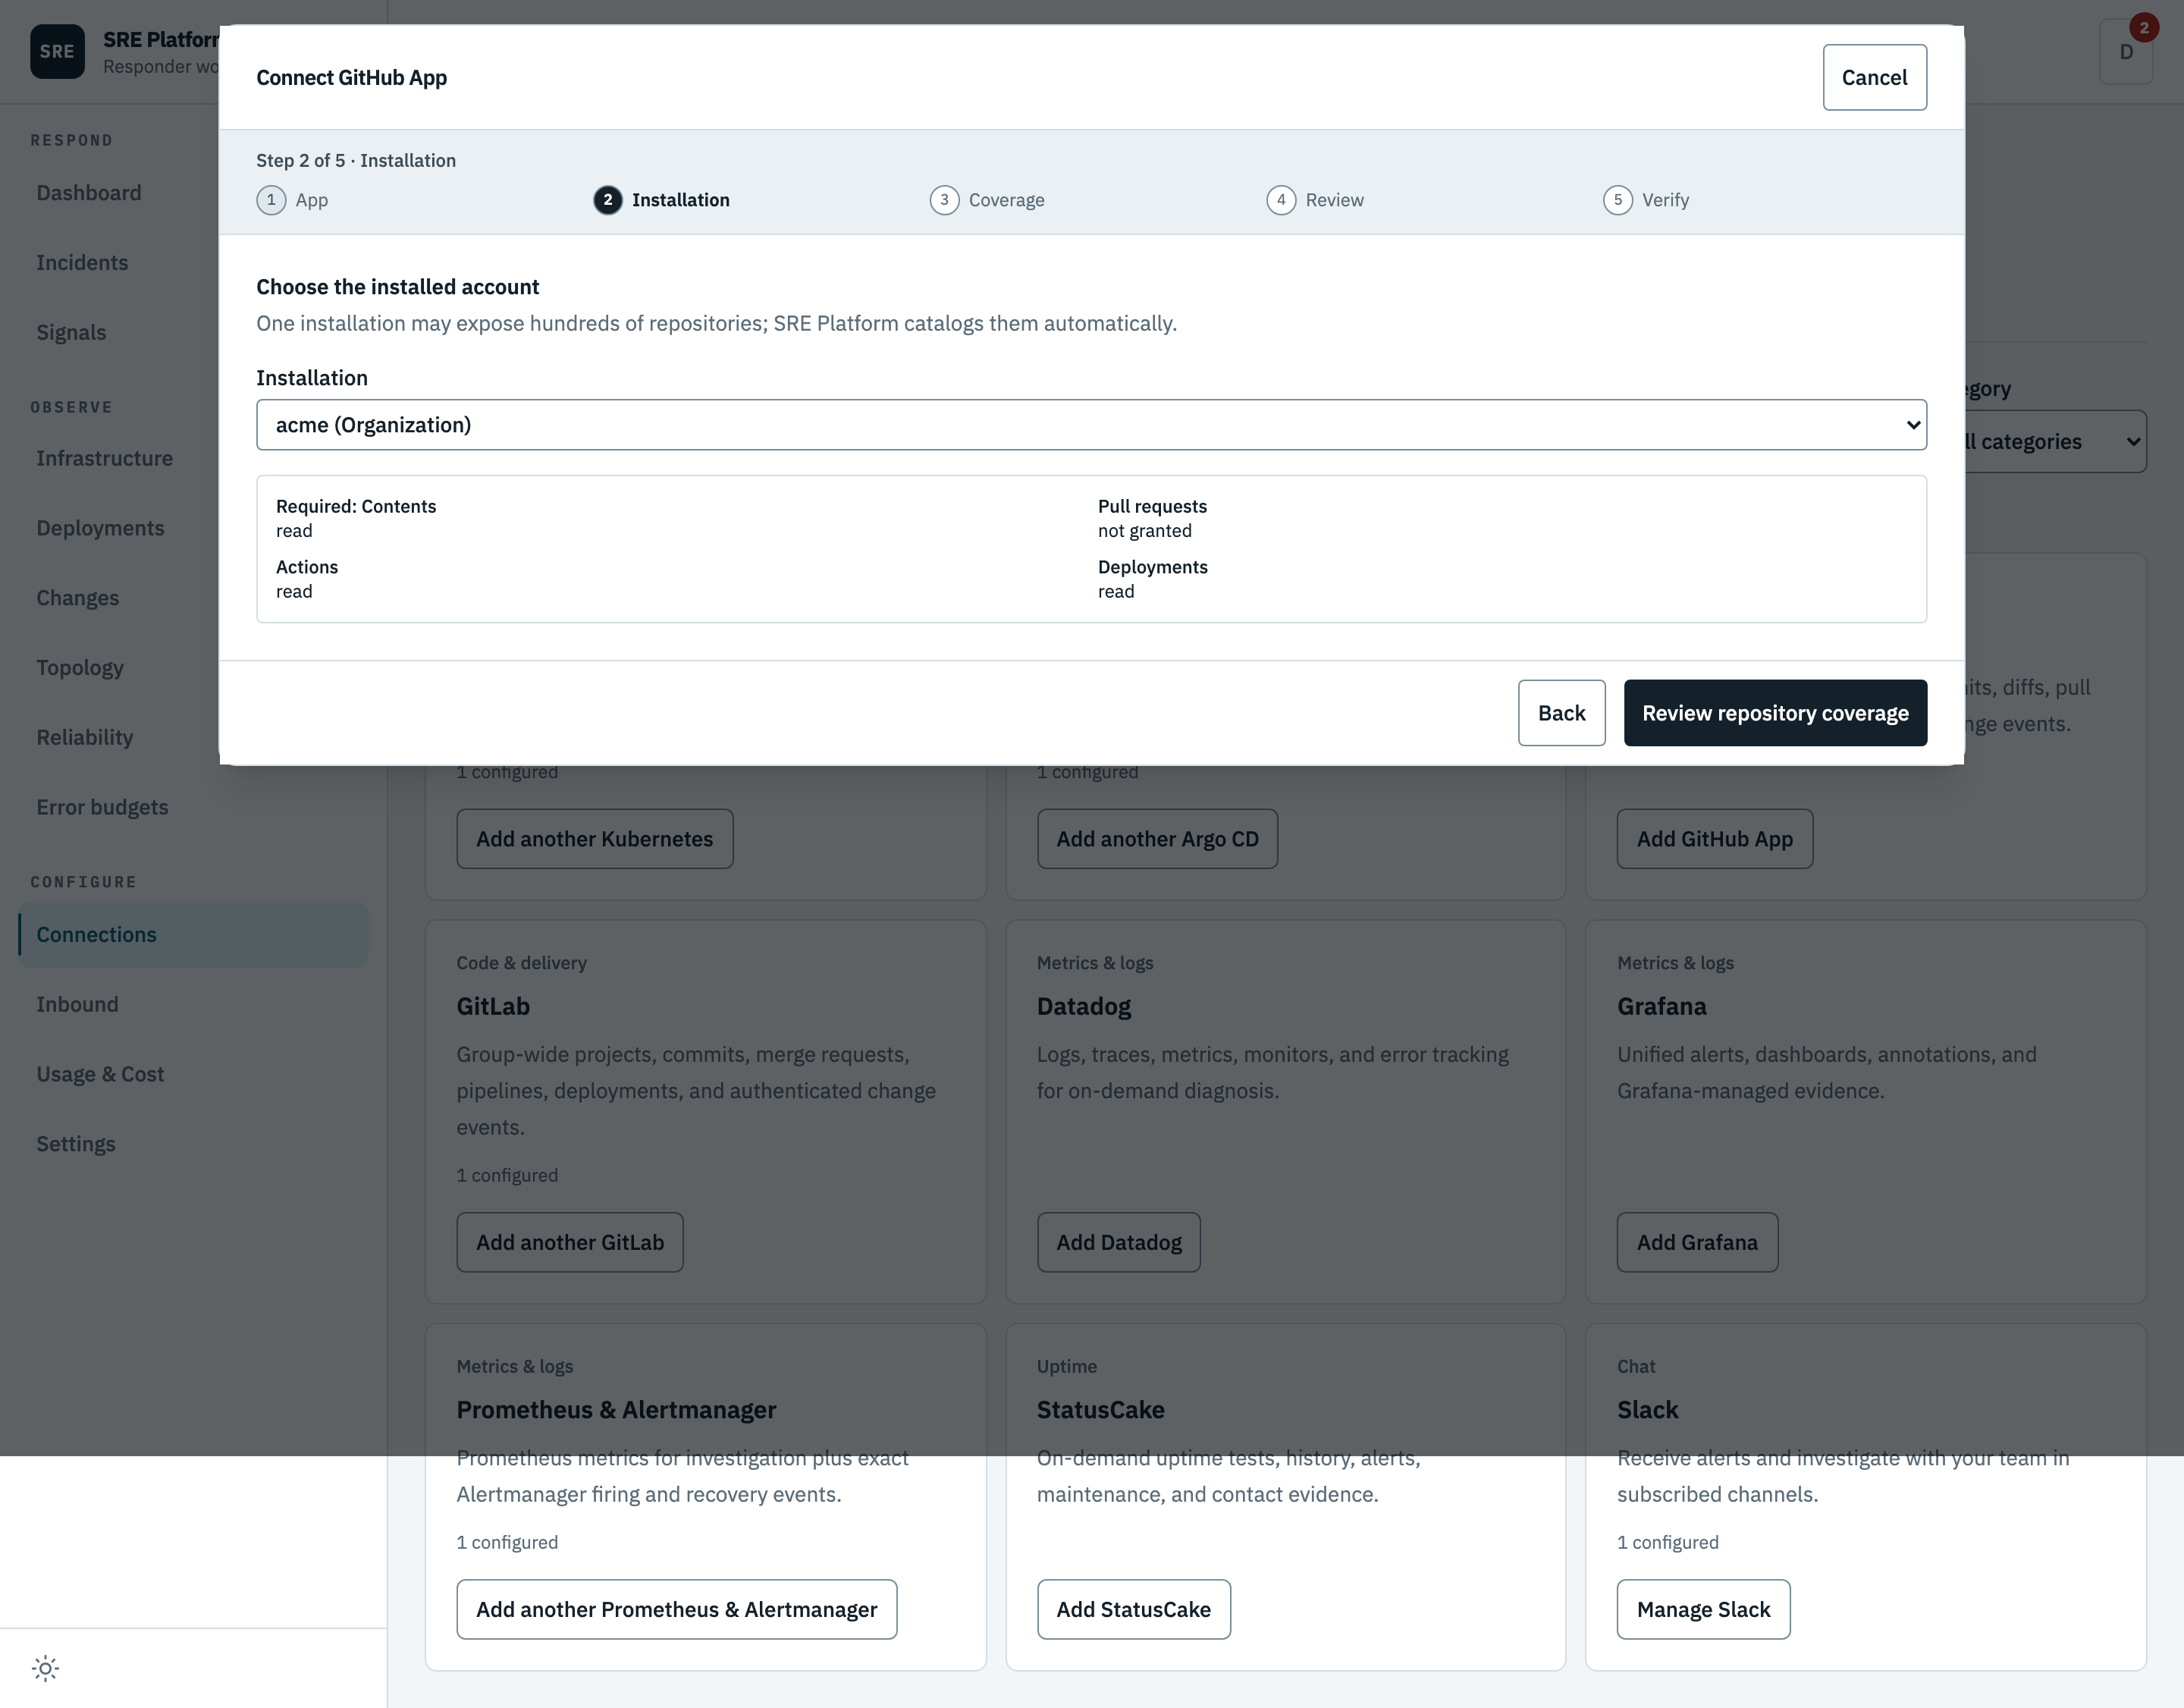Toggle the light theme sun icon
Screen dimensions: 2184x1708
click(45, 1668)
